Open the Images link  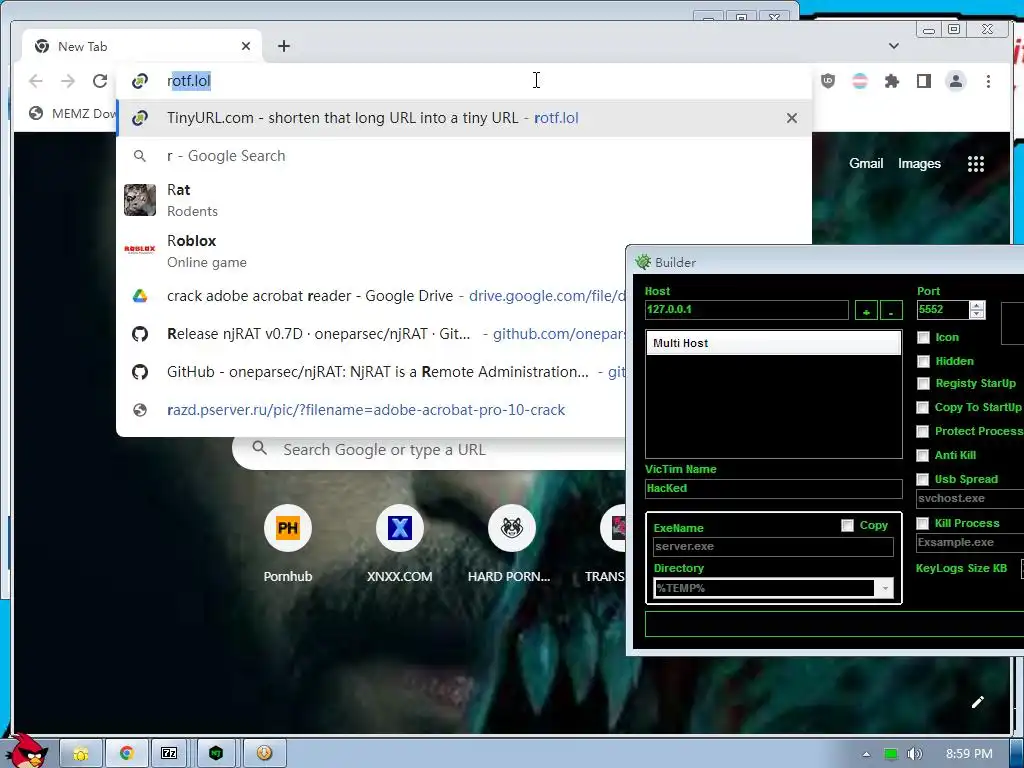[x=919, y=164]
